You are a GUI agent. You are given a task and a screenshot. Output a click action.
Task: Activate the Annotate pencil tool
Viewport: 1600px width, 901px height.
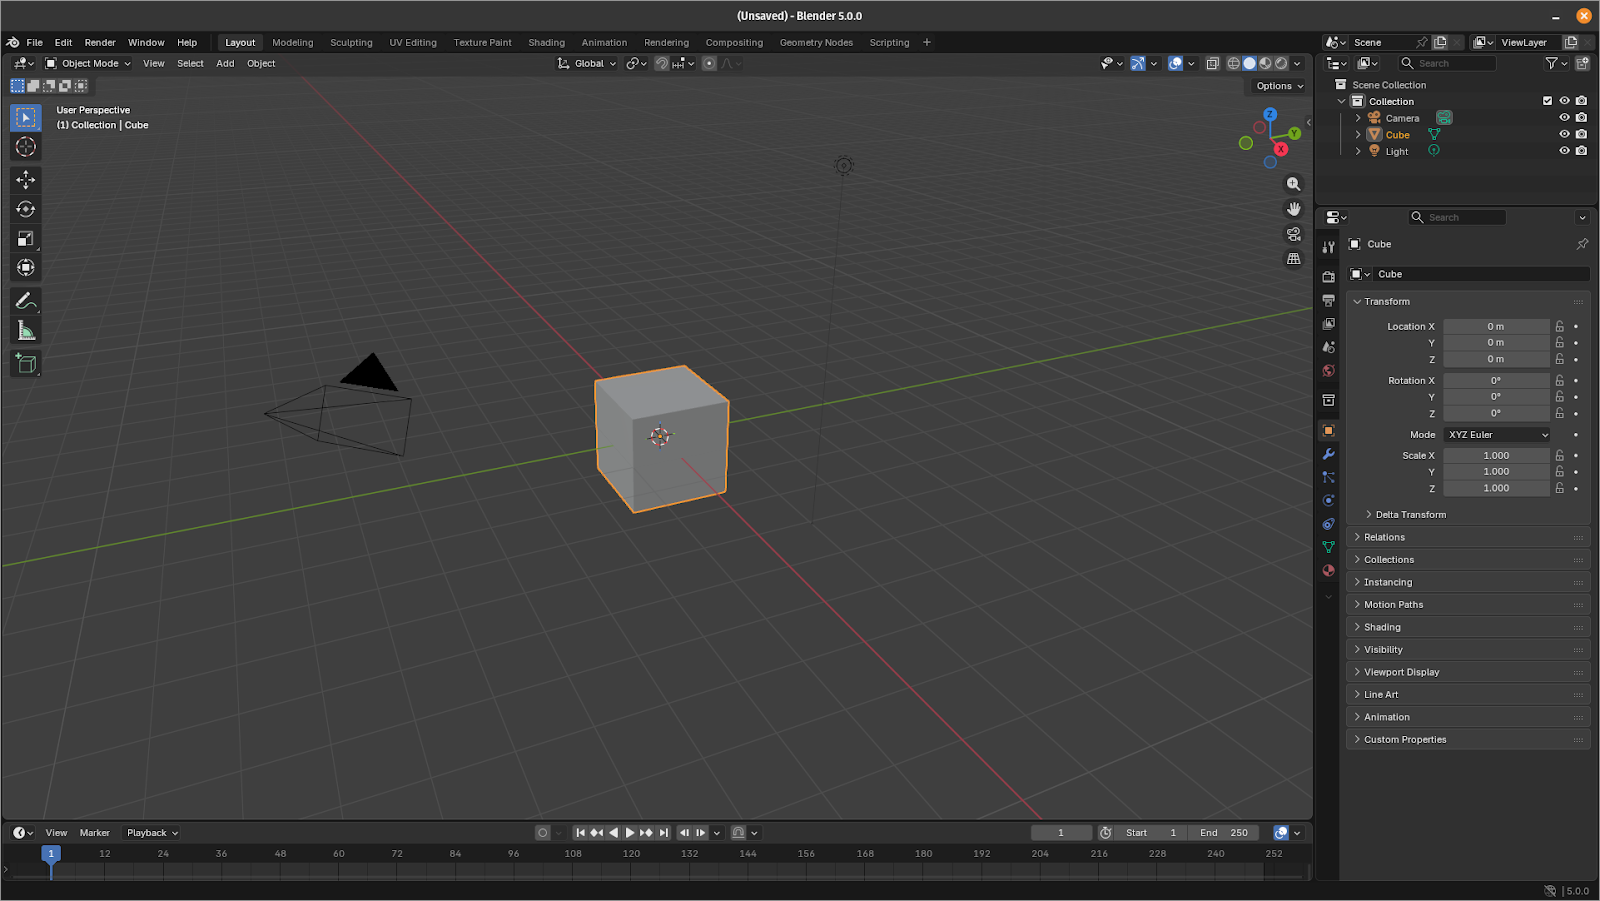(26, 301)
